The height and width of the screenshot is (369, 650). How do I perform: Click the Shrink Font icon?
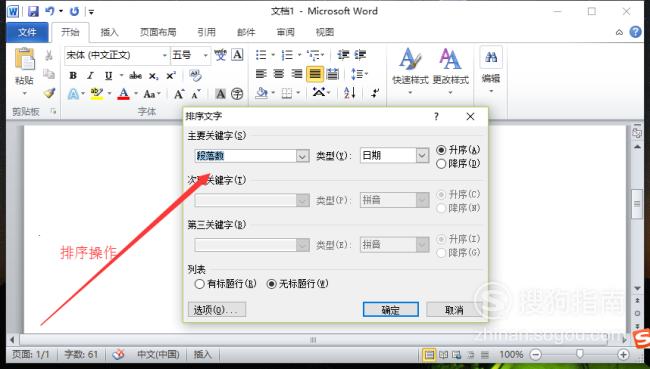[196, 94]
